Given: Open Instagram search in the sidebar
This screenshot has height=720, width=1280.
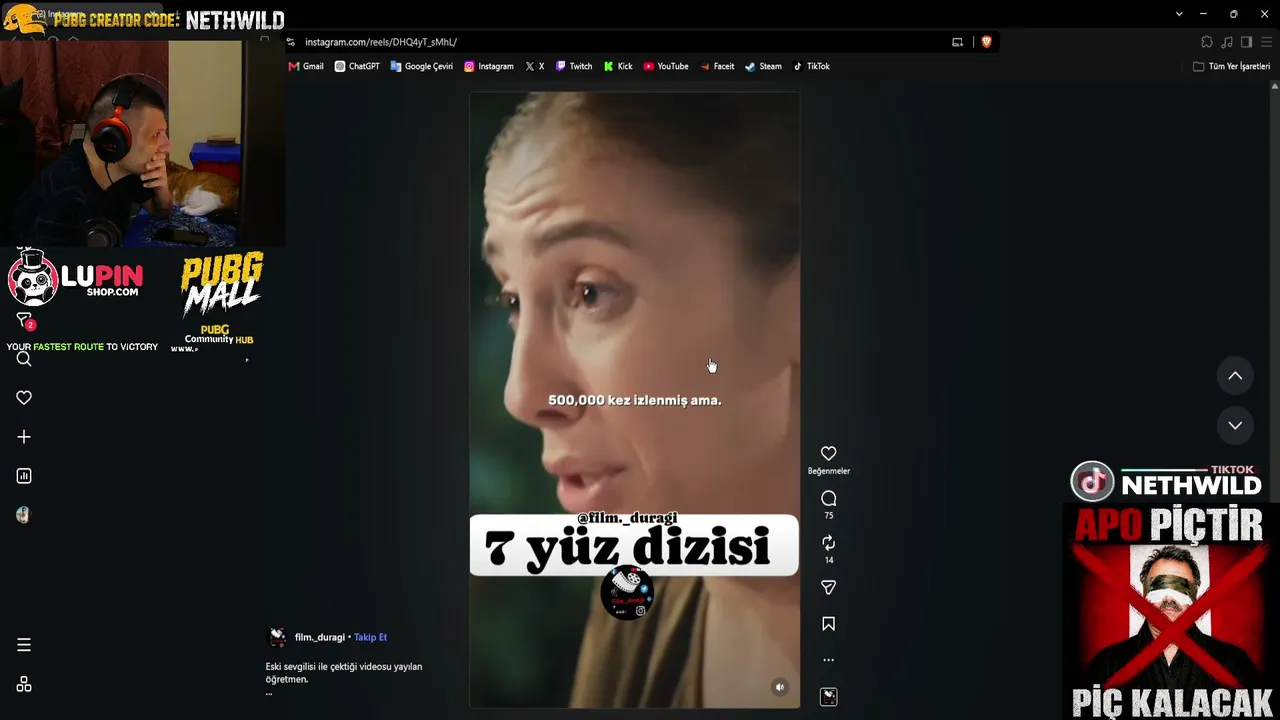Looking at the screenshot, I should click(24, 359).
